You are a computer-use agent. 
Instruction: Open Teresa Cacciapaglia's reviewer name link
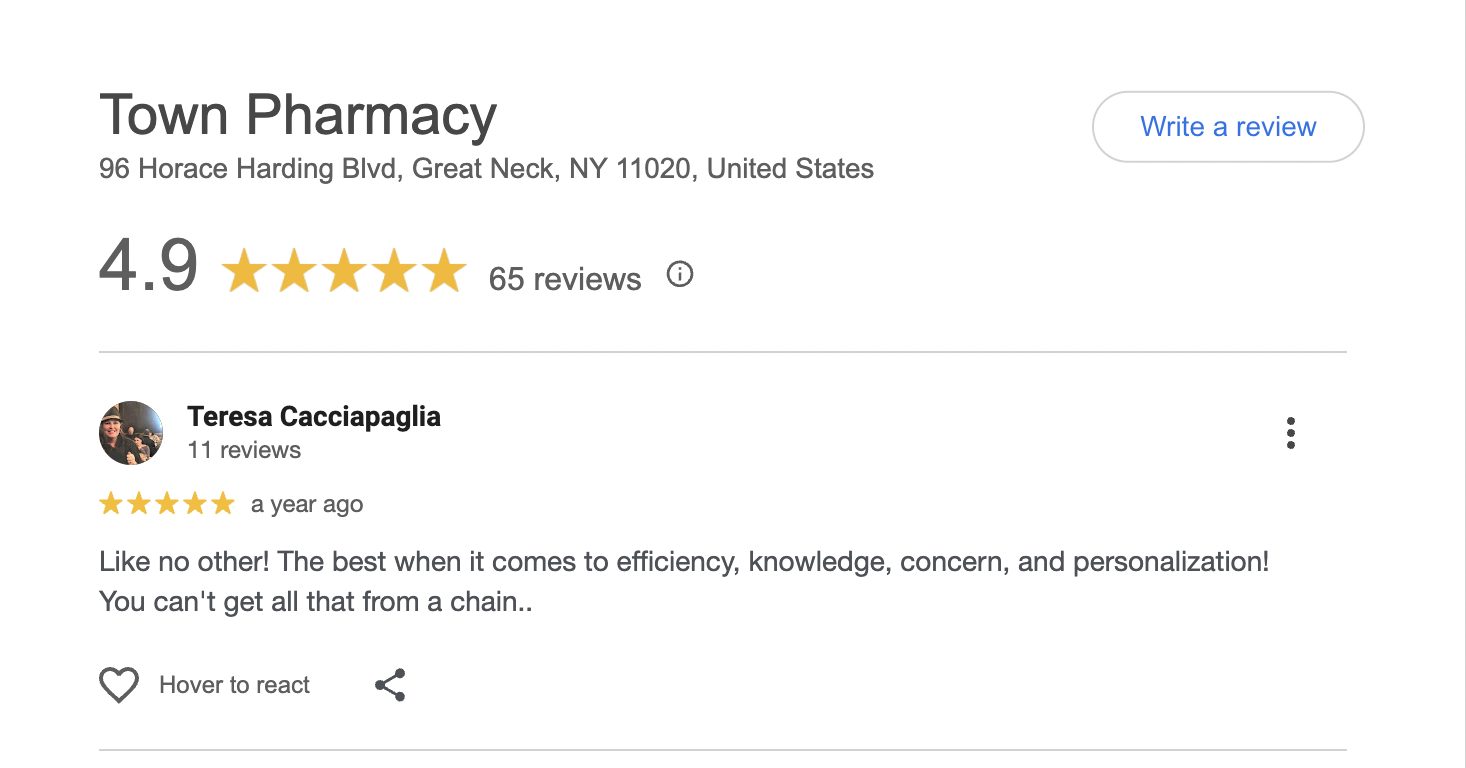click(x=313, y=416)
